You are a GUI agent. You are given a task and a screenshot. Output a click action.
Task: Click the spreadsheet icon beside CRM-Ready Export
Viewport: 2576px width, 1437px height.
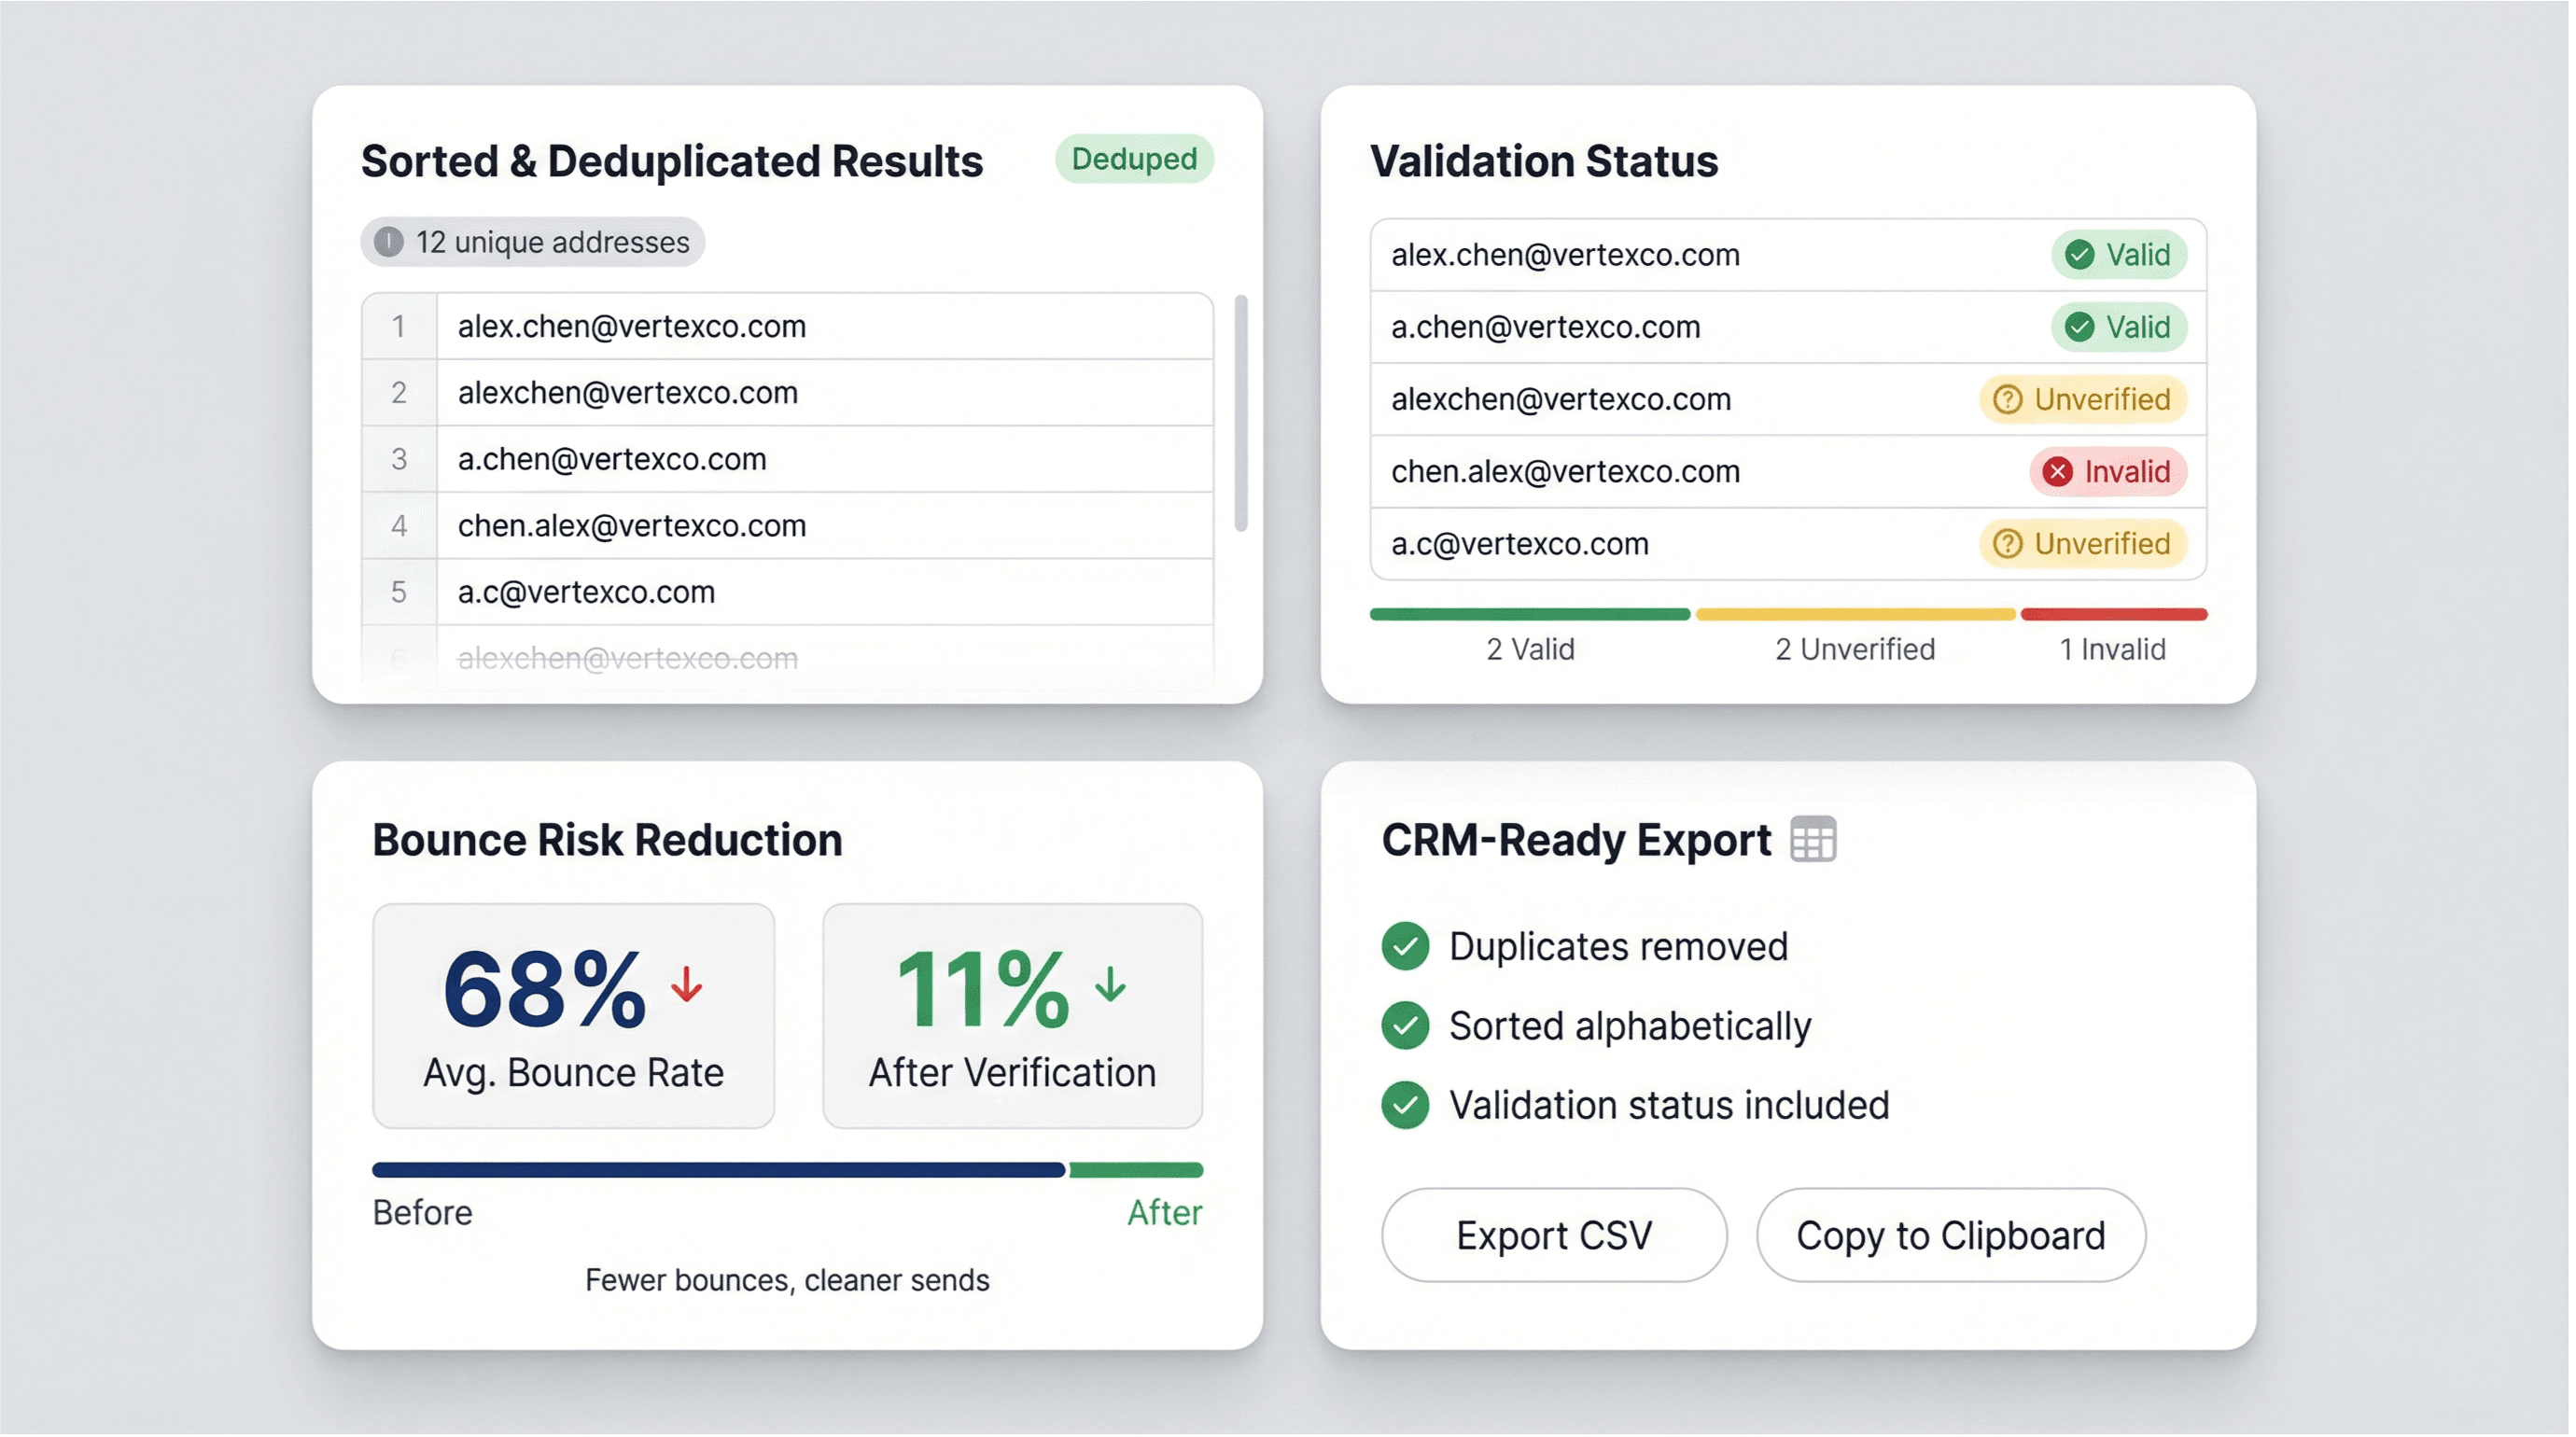click(1813, 839)
